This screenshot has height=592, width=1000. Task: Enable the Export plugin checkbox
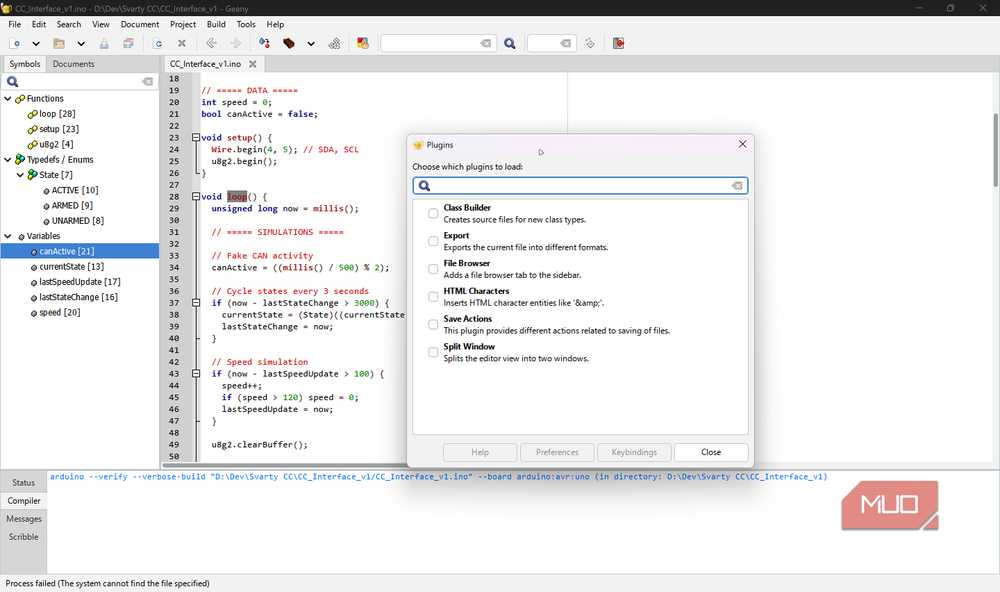tap(433, 241)
